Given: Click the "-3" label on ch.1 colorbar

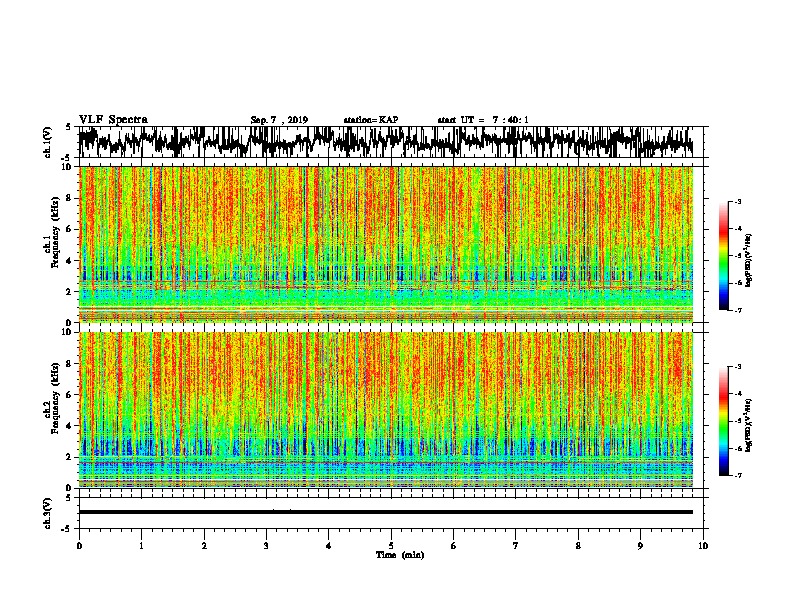Looking at the screenshot, I should coord(737,201).
